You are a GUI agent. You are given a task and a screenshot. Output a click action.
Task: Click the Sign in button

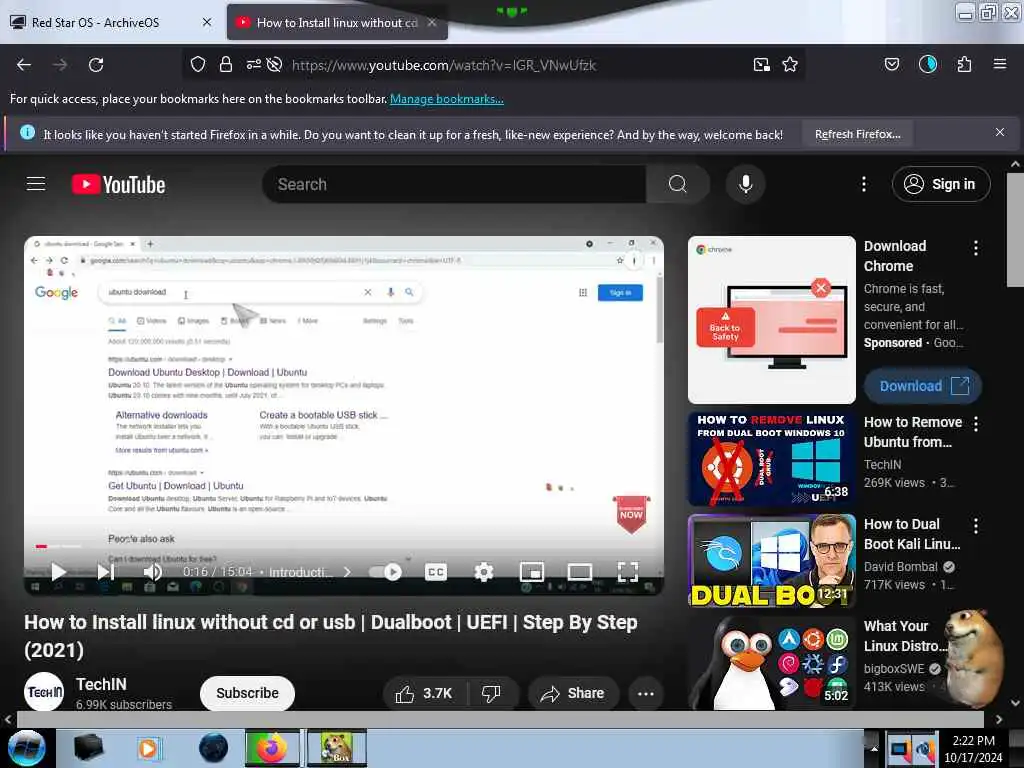(x=941, y=184)
